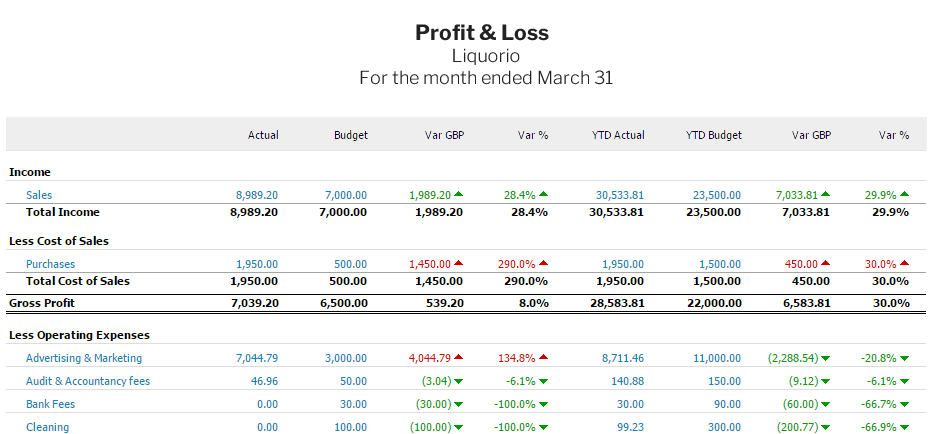Open the Purchases account link

[50, 264]
